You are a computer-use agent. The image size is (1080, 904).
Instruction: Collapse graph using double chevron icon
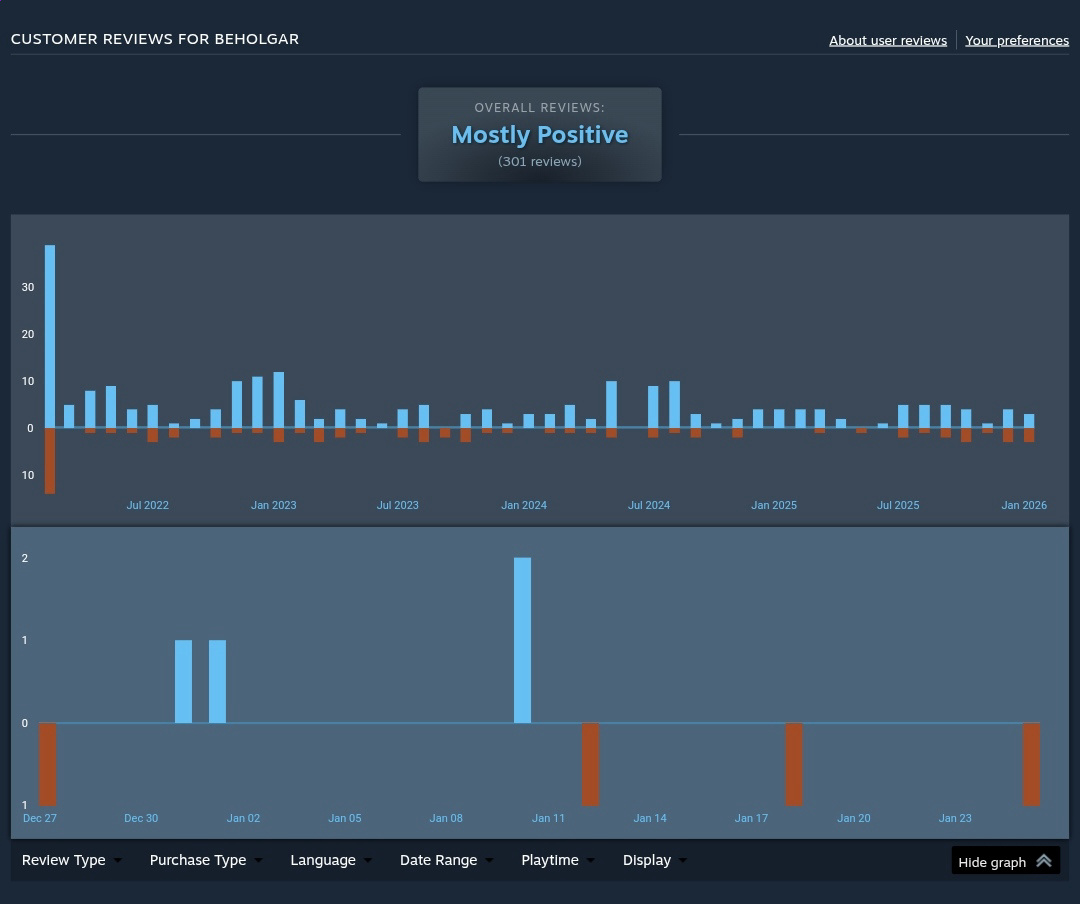tap(1043, 861)
